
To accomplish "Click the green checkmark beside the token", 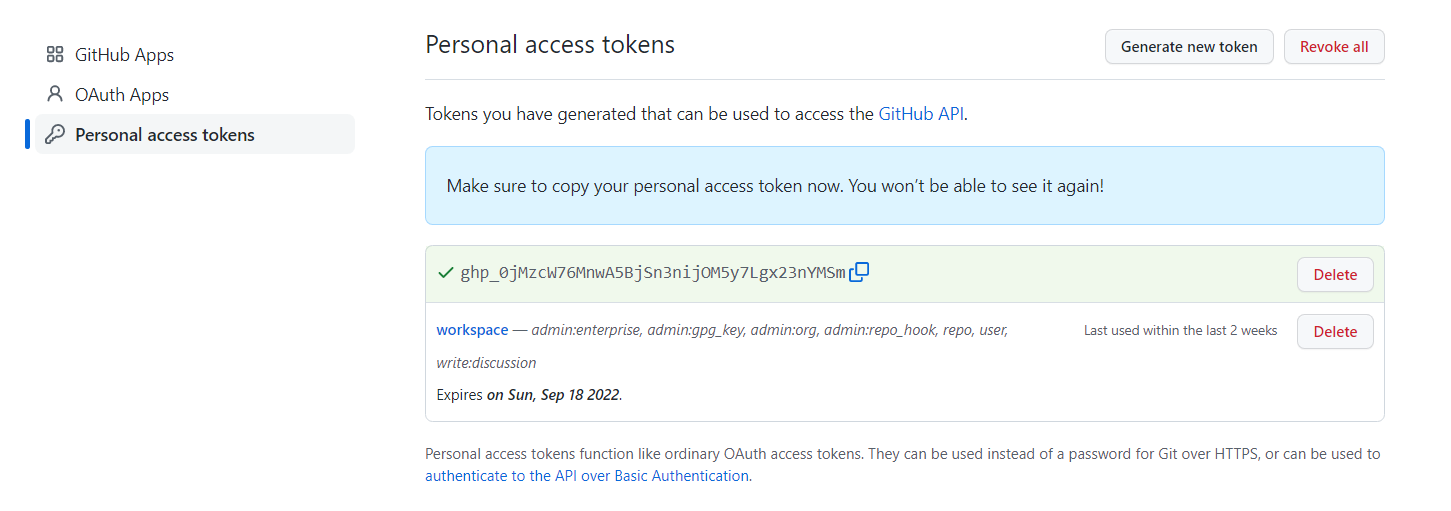I will click(446, 273).
